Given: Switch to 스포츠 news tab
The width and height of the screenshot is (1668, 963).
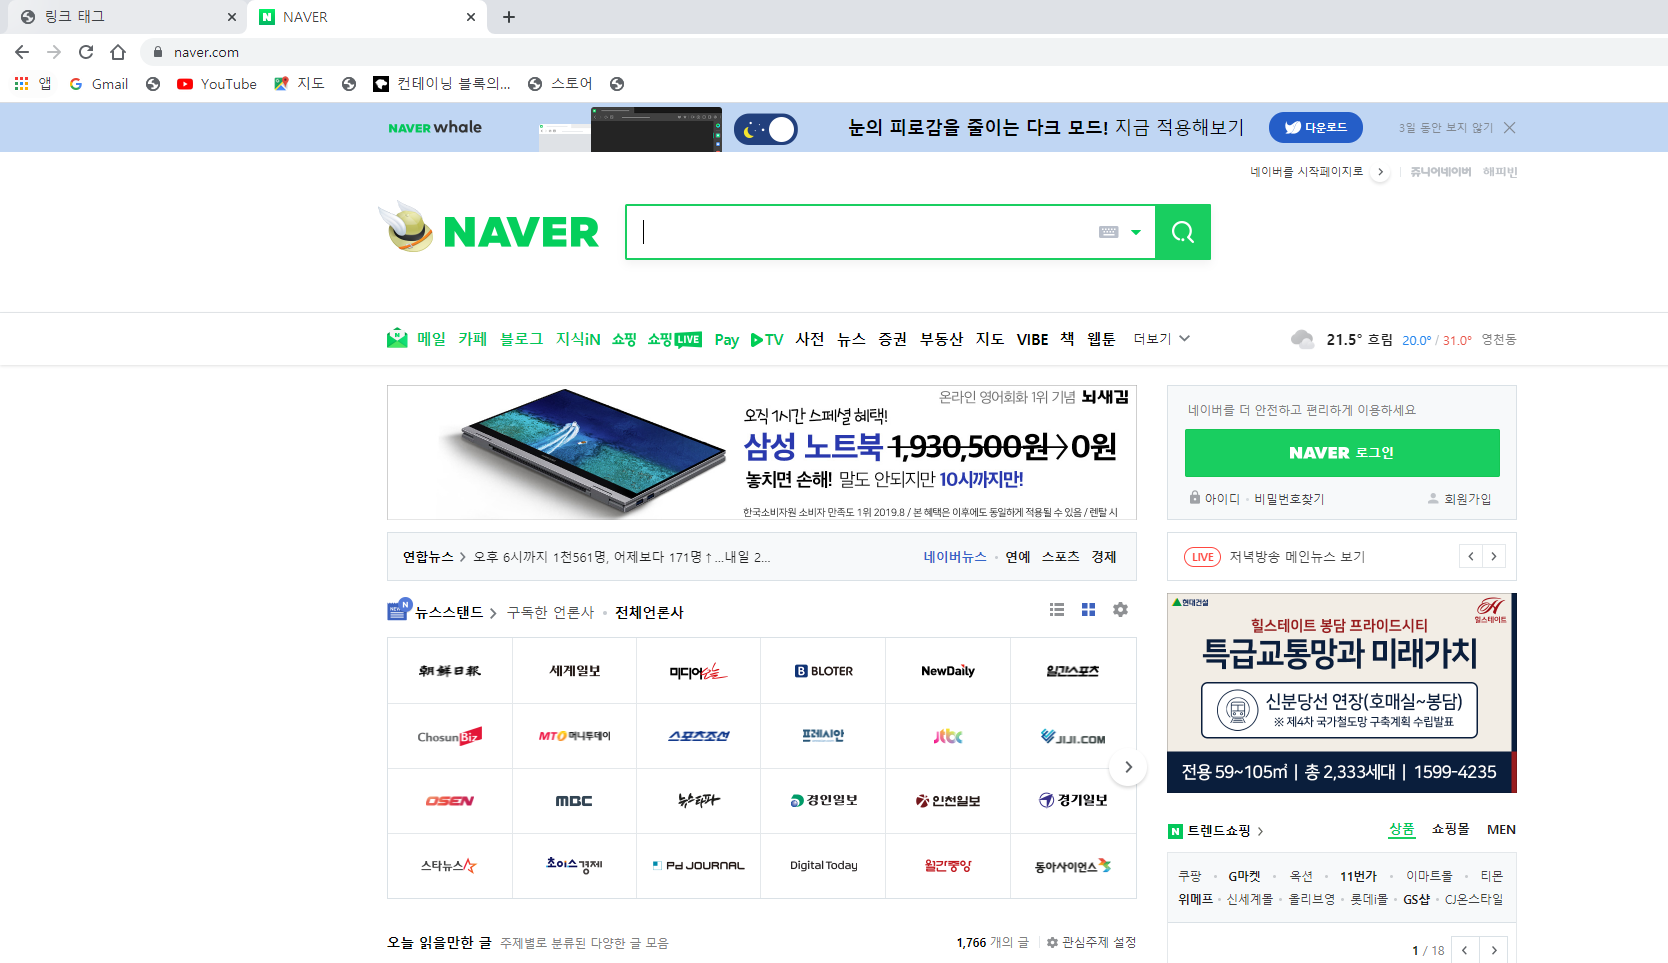Looking at the screenshot, I should [1060, 557].
